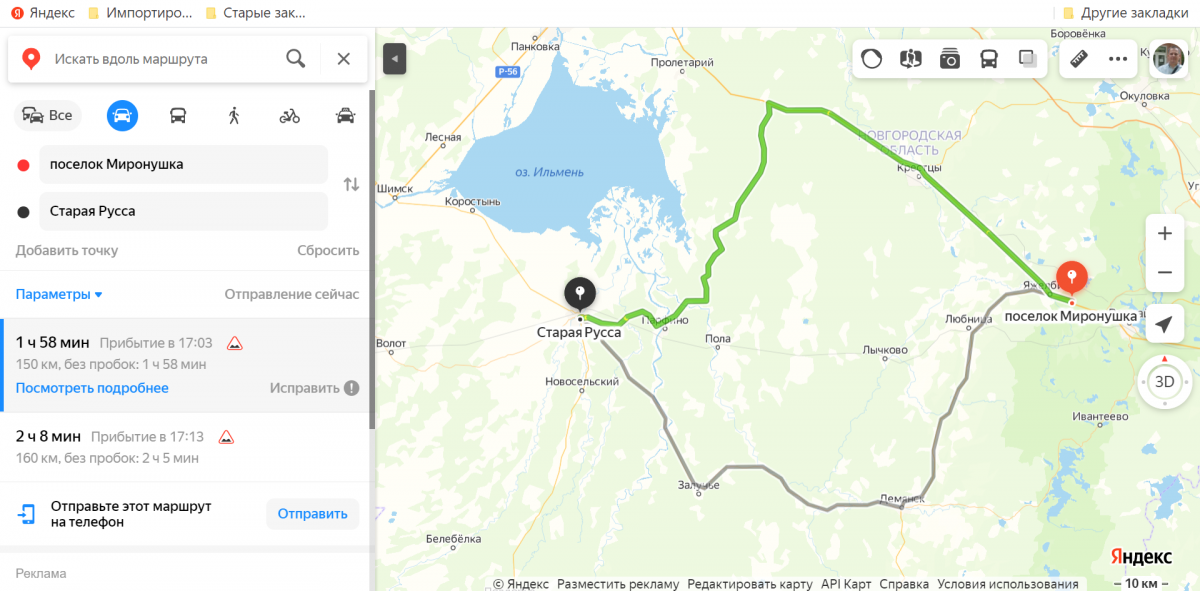Screen dimensions: 1200x591
Task: Open Посмотреть подробнее route details link
Action: tap(92, 388)
